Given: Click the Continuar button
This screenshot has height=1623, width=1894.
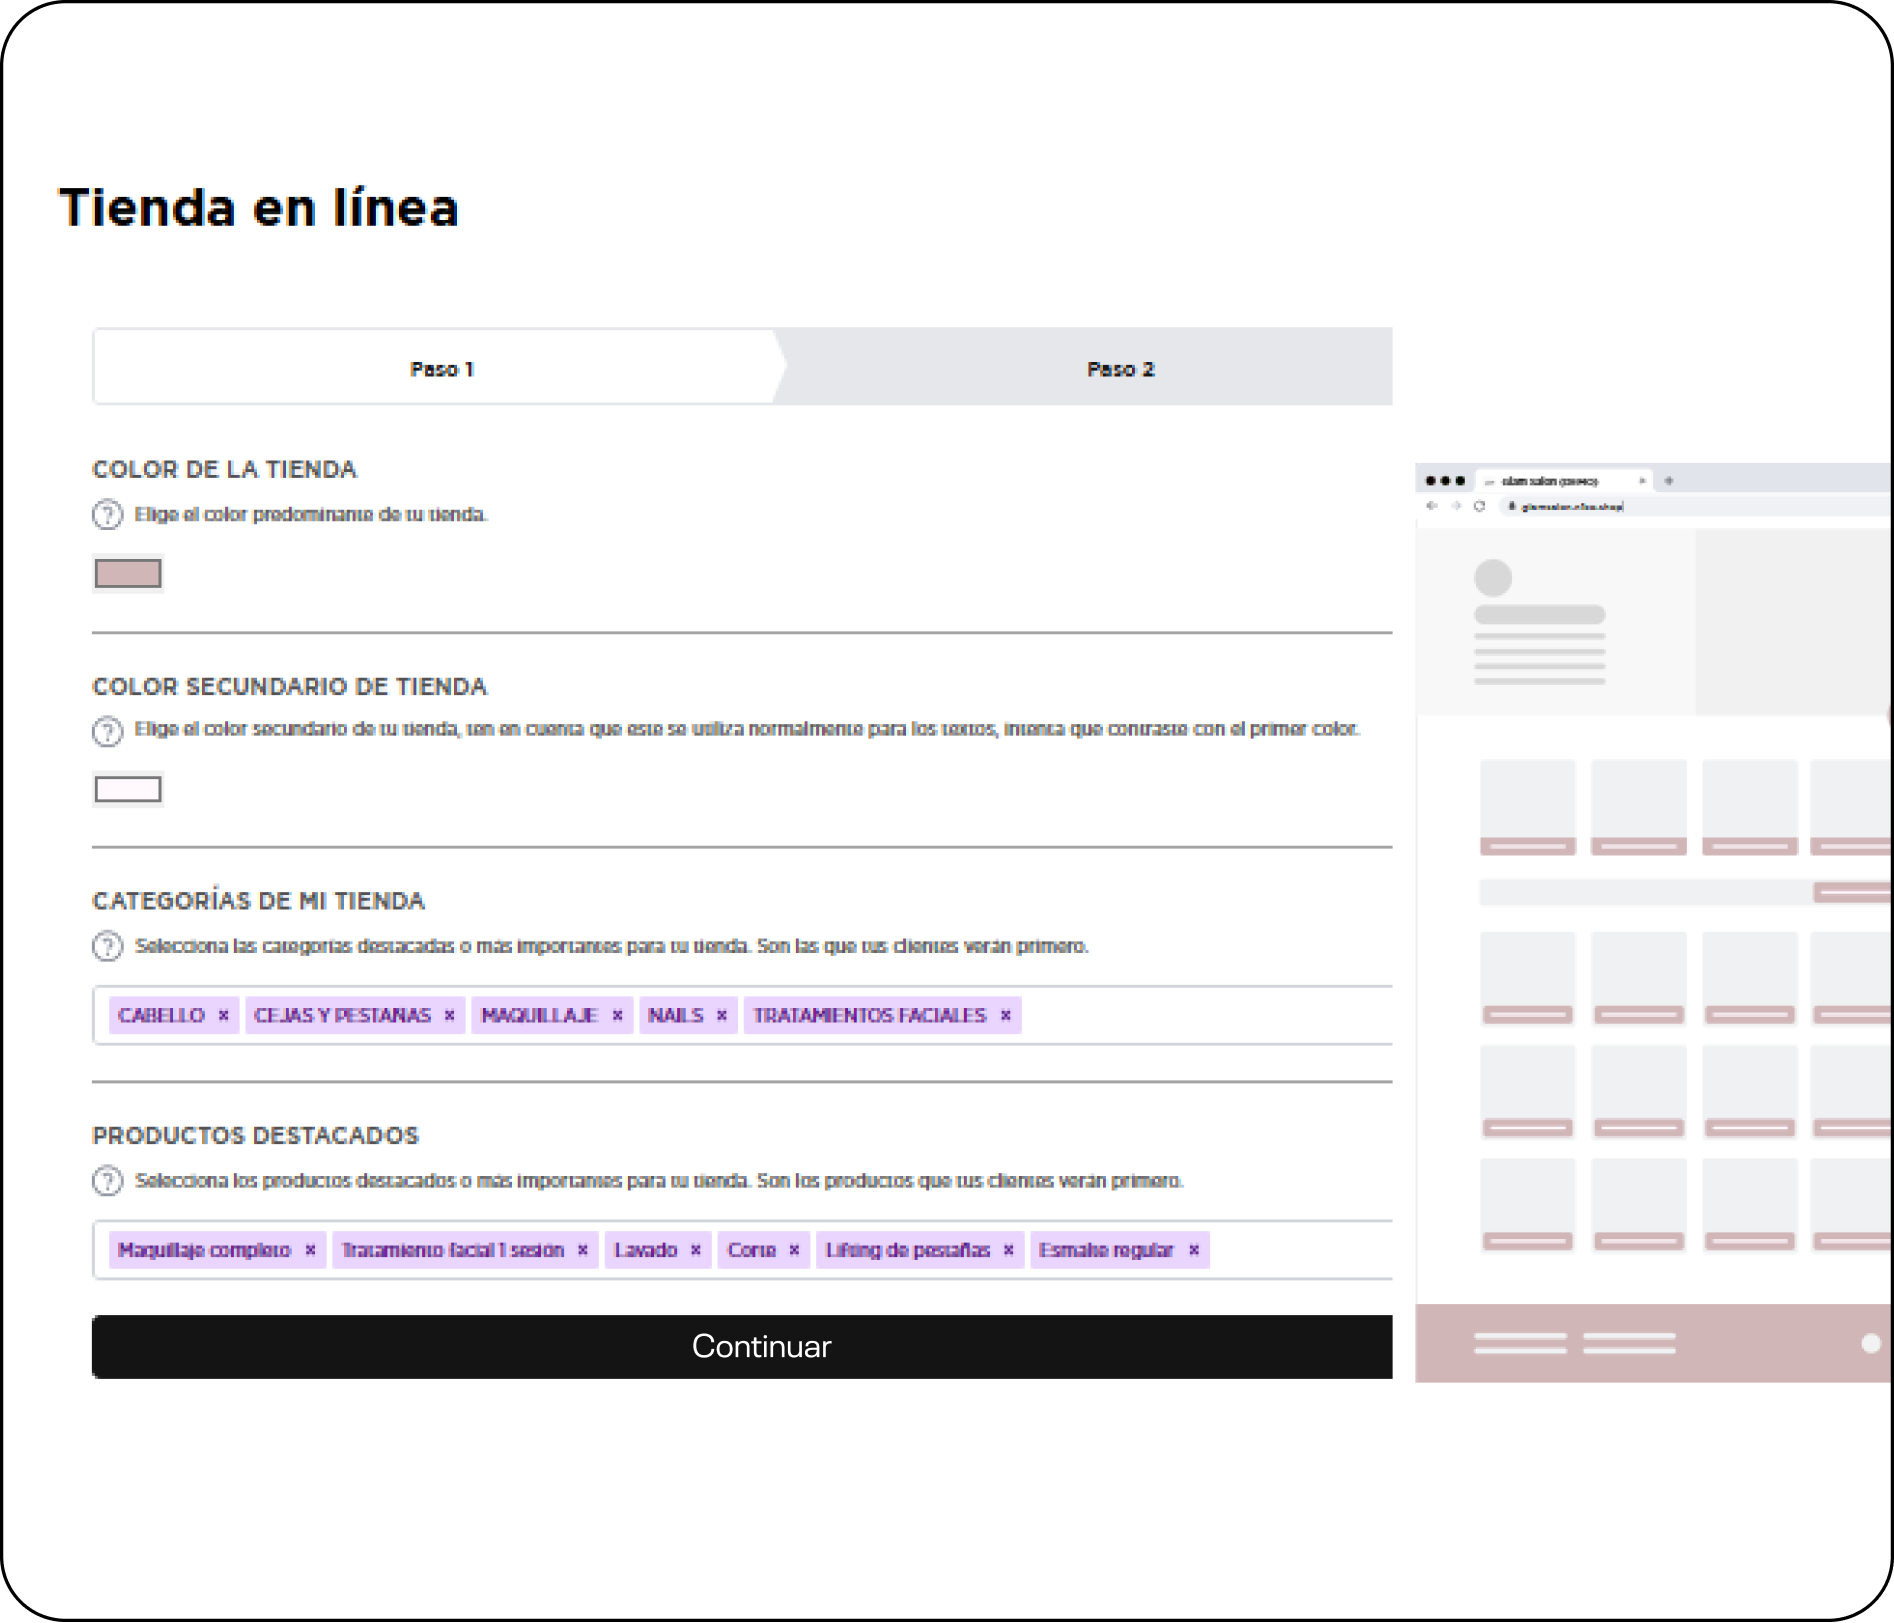Looking at the screenshot, I should (x=742, y=1346).
